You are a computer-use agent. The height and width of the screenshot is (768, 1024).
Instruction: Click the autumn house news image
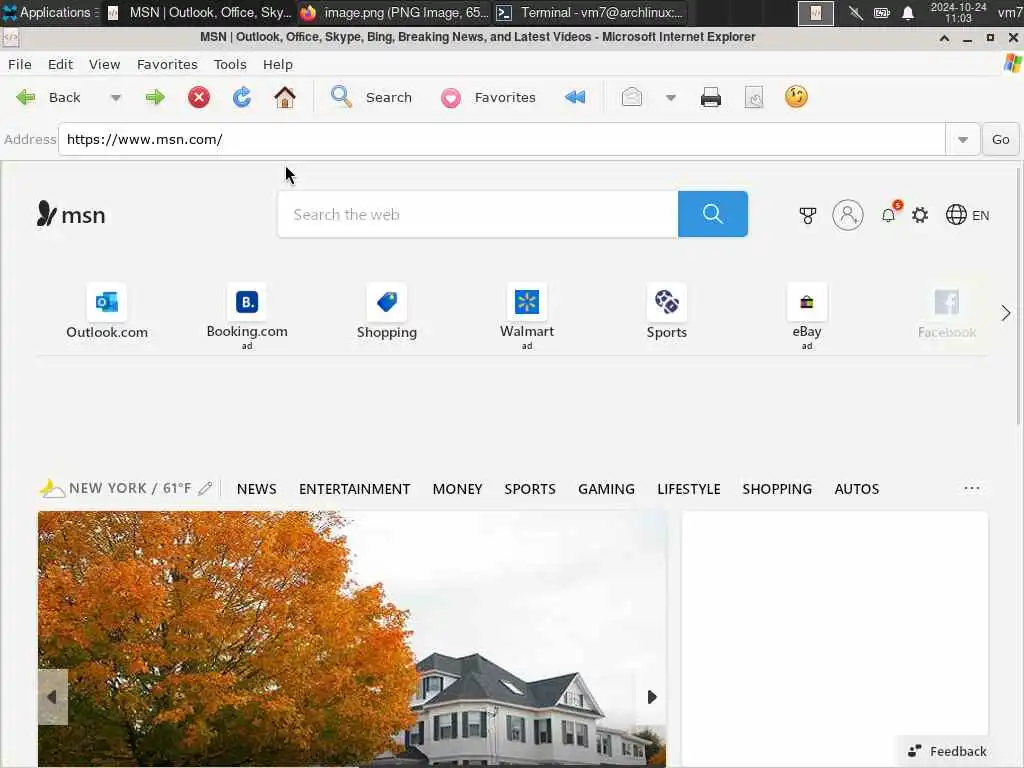(352, 639)
